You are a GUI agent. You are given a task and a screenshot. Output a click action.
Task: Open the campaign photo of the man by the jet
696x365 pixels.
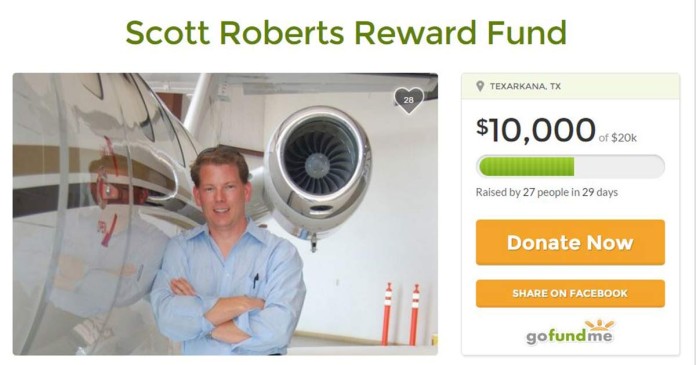click(225, 214)
